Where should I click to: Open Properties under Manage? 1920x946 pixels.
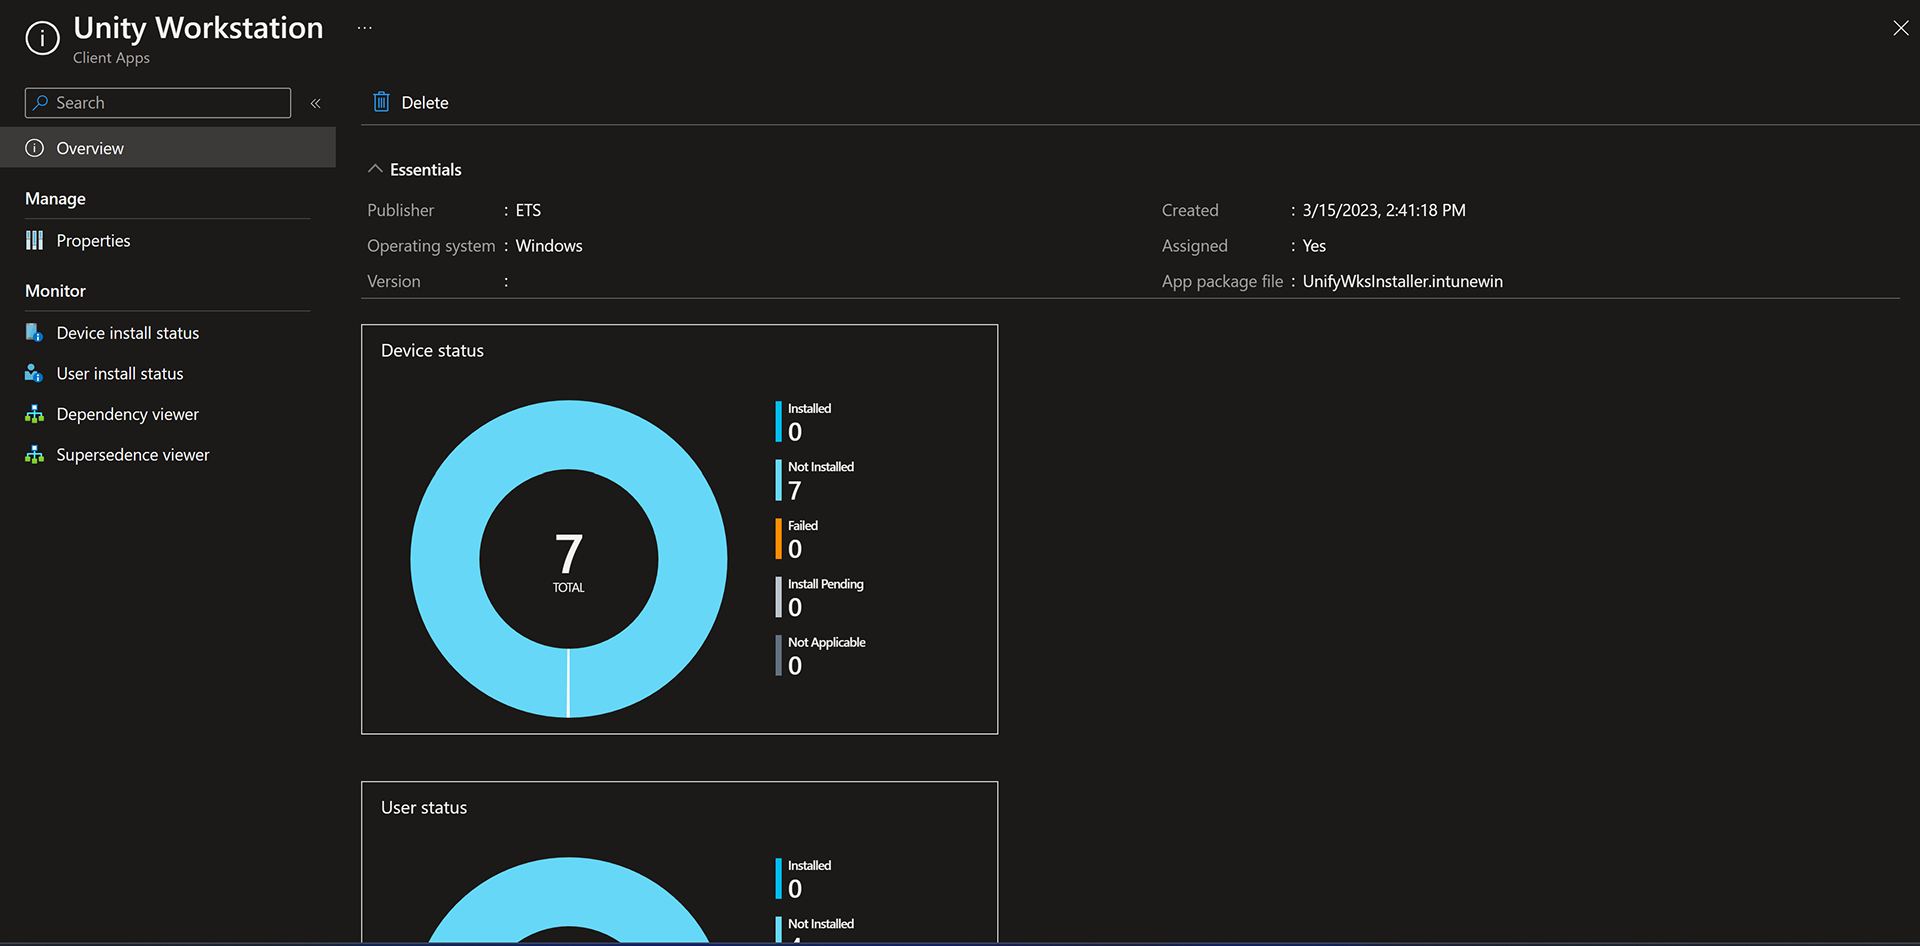[x=93, y=240]
